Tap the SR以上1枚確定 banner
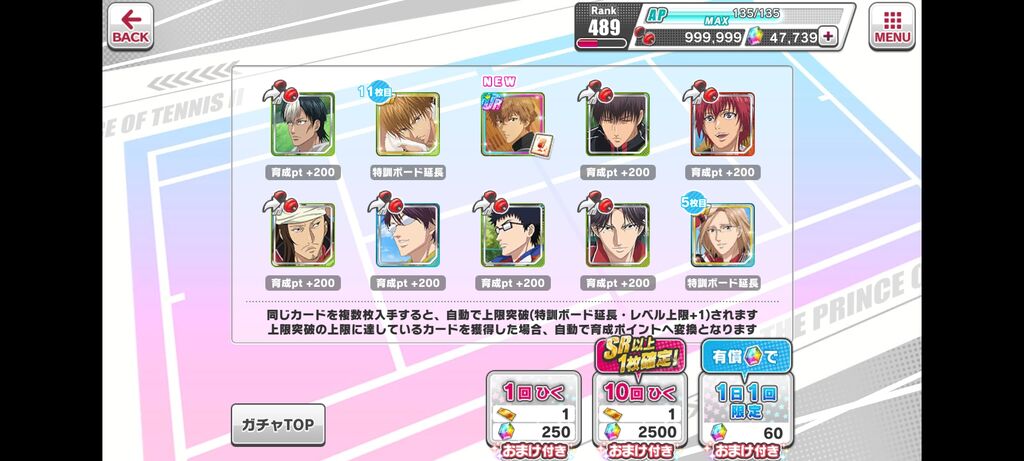Image resolution: width=1024 pixels, height=461 pixels. tap(637, 356)
